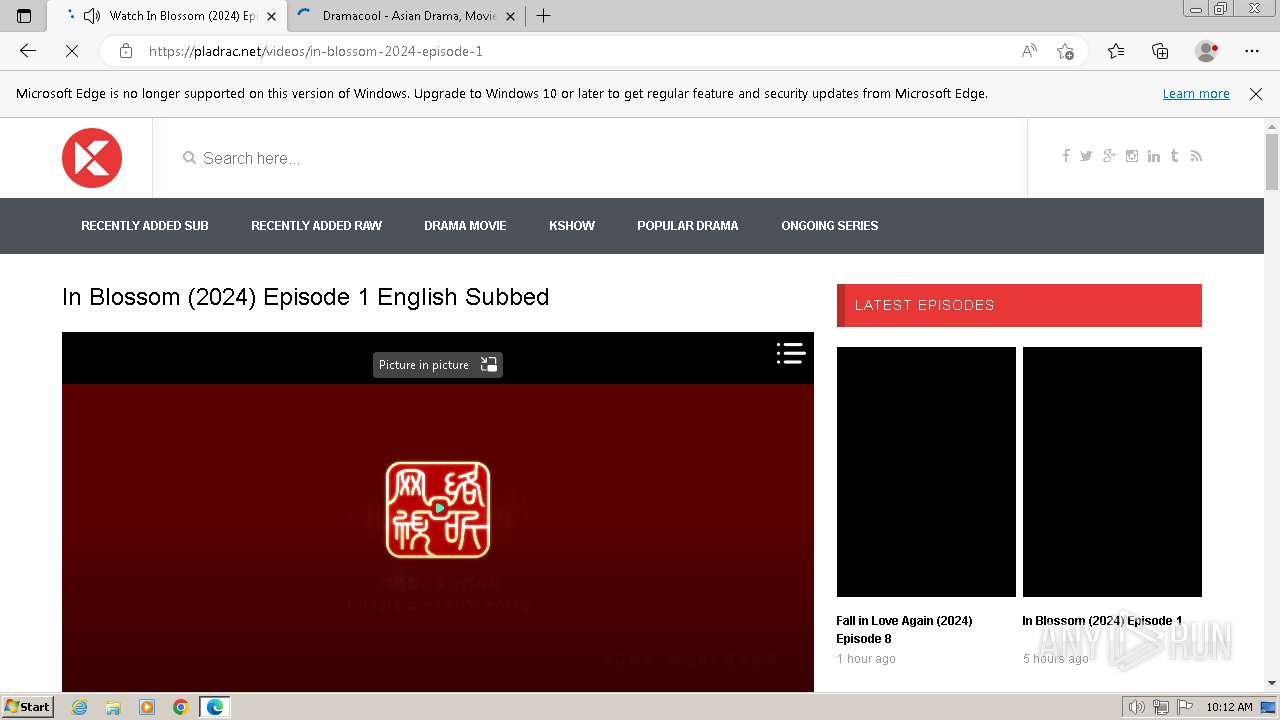Open network status tray icon
This screenshot has height=720, width=1280.
coord(1161,707)
